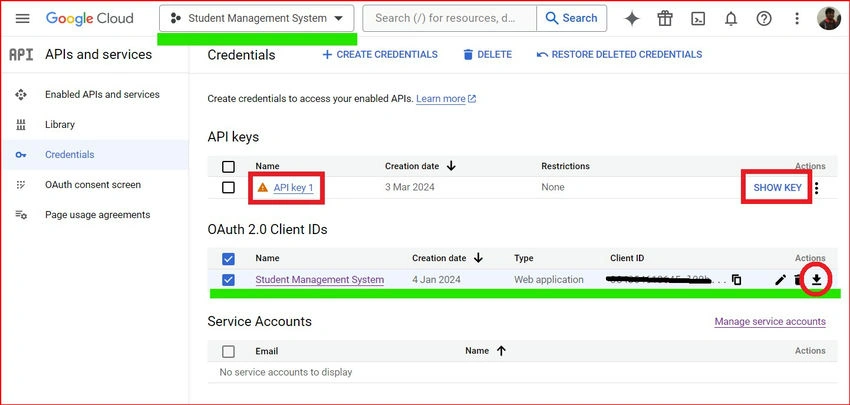The width and height of the screenshot is (850, 405).
Task: Click the DELETE button in toolbar
Action: 488,55
